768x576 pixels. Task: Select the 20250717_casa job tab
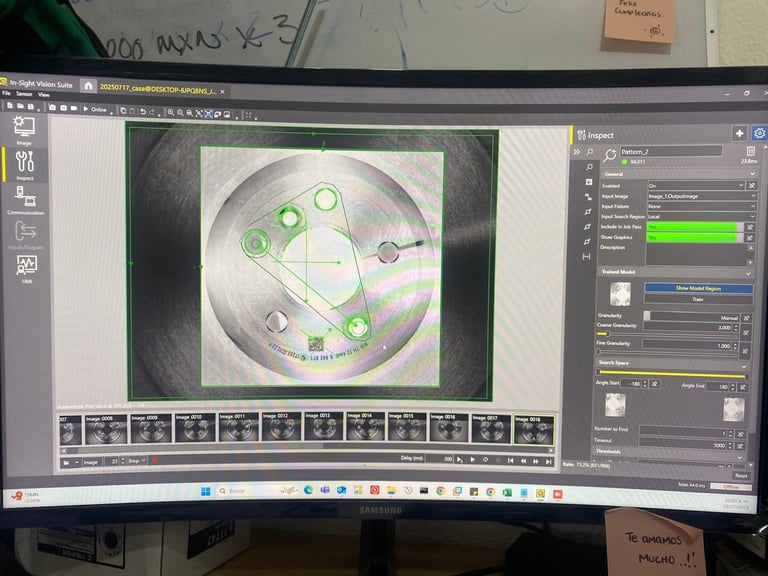click(158, 89)
